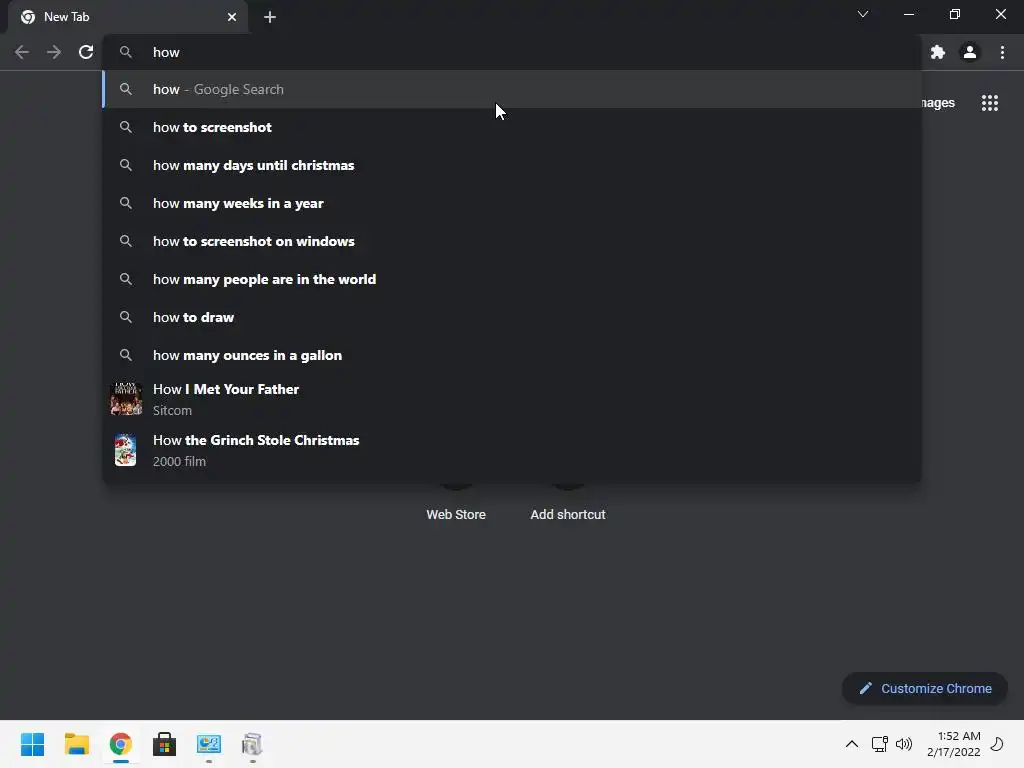Viewport: 1024px width, 768px height.
Task: Reload the page with the refresh icon
Action: [86, 52]
